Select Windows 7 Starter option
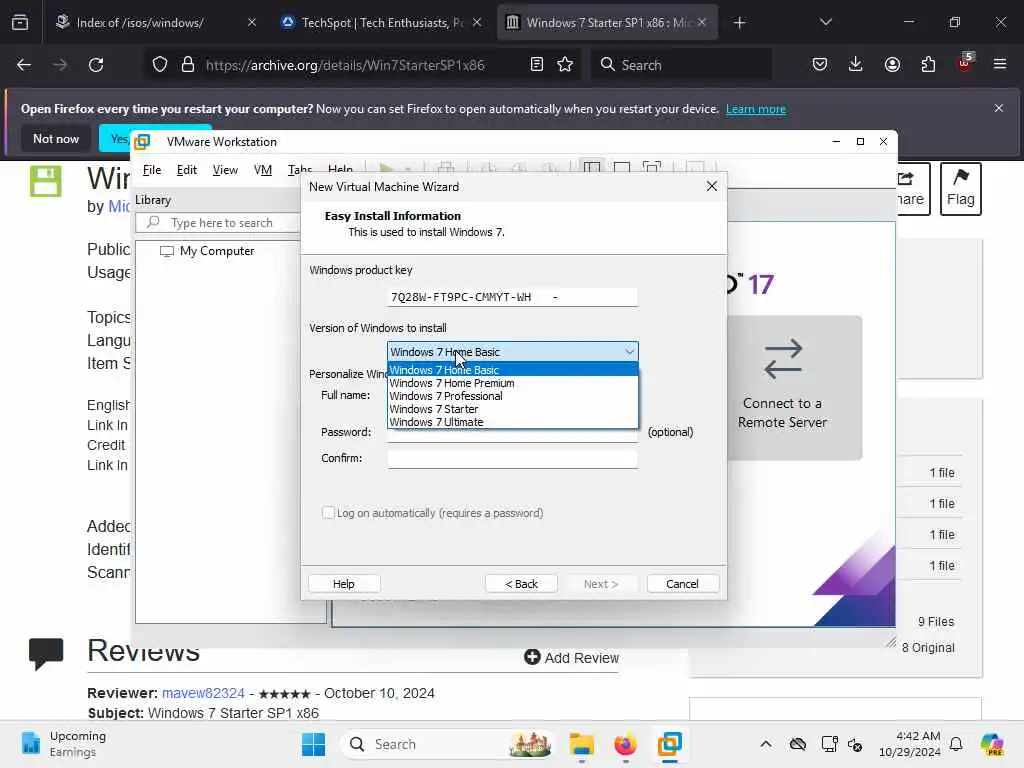 [x=513, y=409]
